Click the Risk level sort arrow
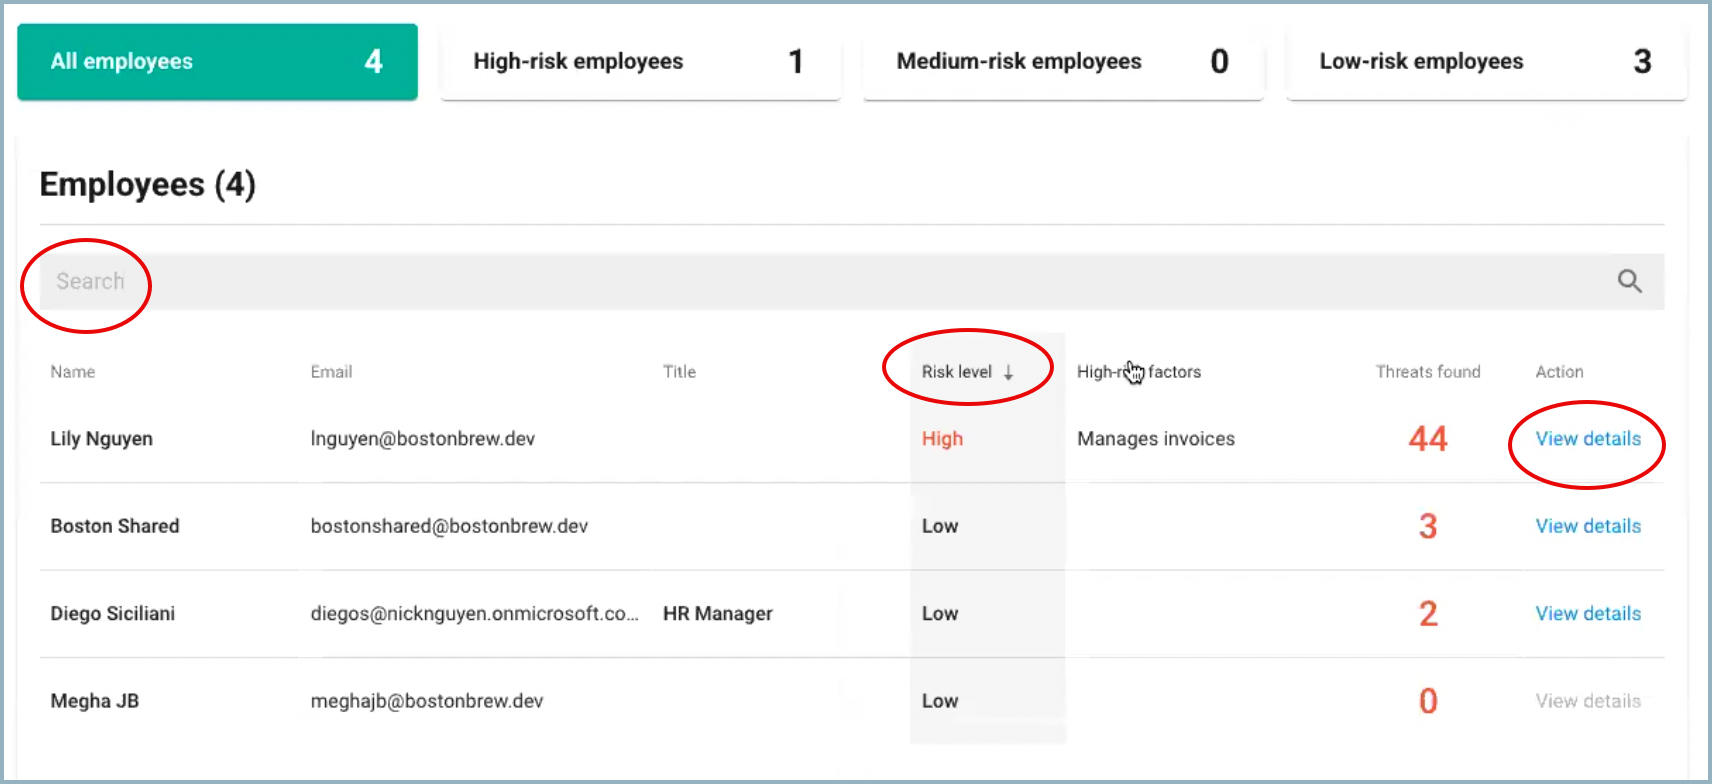The width and height of the screenshot is (1712, 784). point(1008,372)
